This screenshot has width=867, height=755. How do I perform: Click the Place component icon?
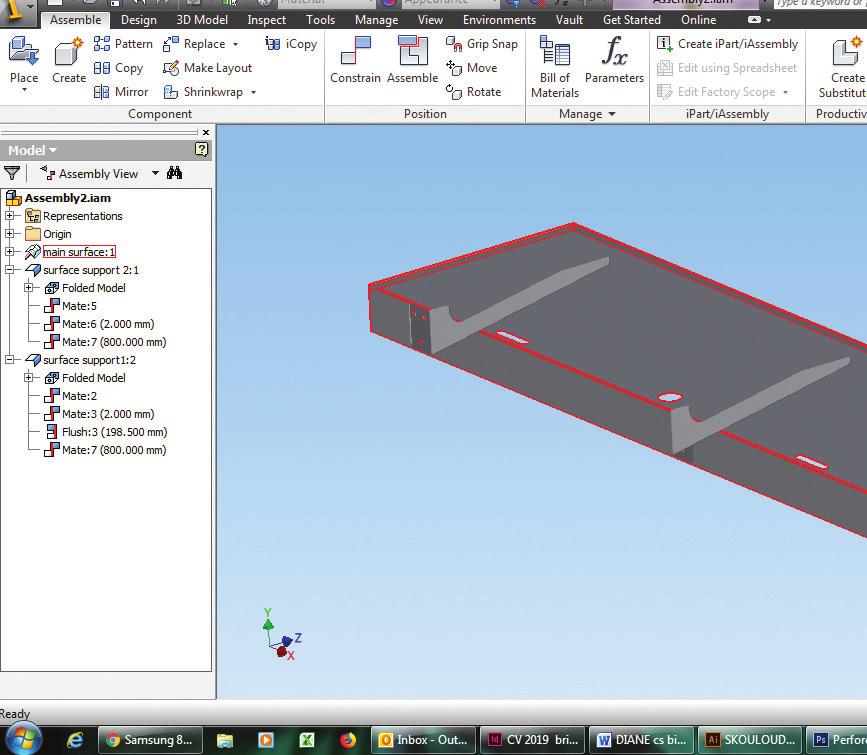(23, 51)
